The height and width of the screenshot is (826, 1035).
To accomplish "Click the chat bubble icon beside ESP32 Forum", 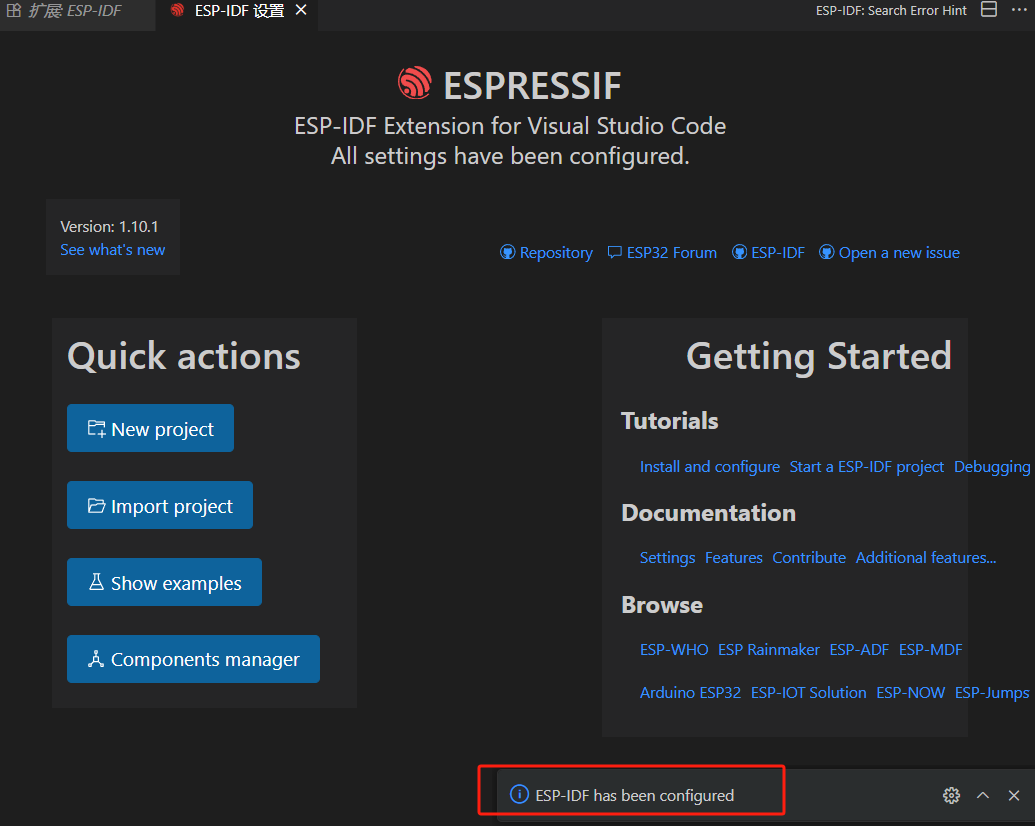I will (x=614, y=252).
